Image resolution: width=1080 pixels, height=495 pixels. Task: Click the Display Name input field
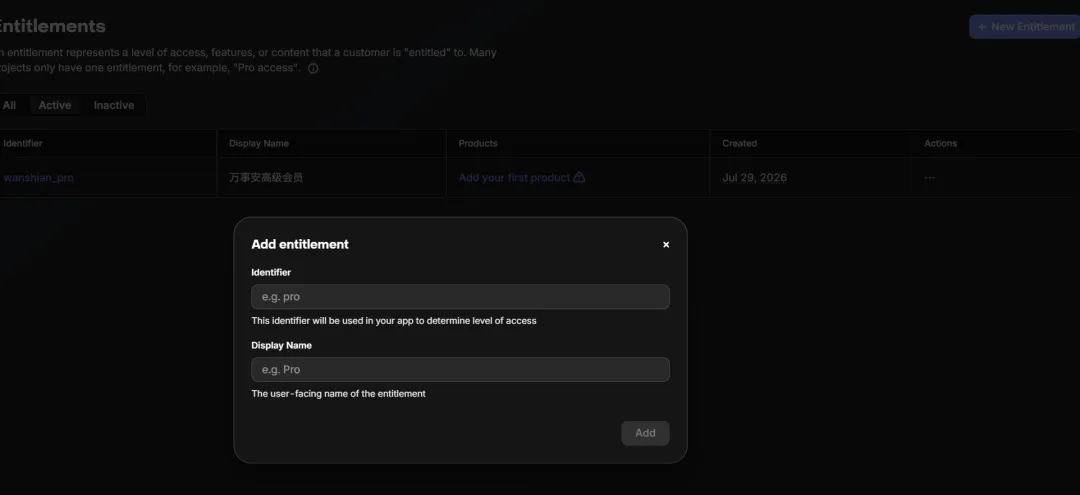click(x=460, y=370)
